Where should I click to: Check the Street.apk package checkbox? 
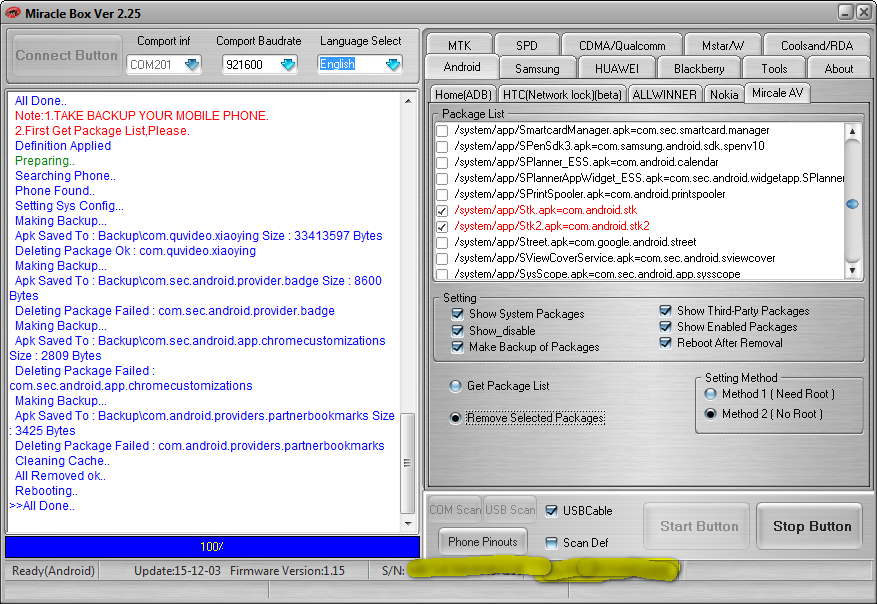tap(442, 243)
